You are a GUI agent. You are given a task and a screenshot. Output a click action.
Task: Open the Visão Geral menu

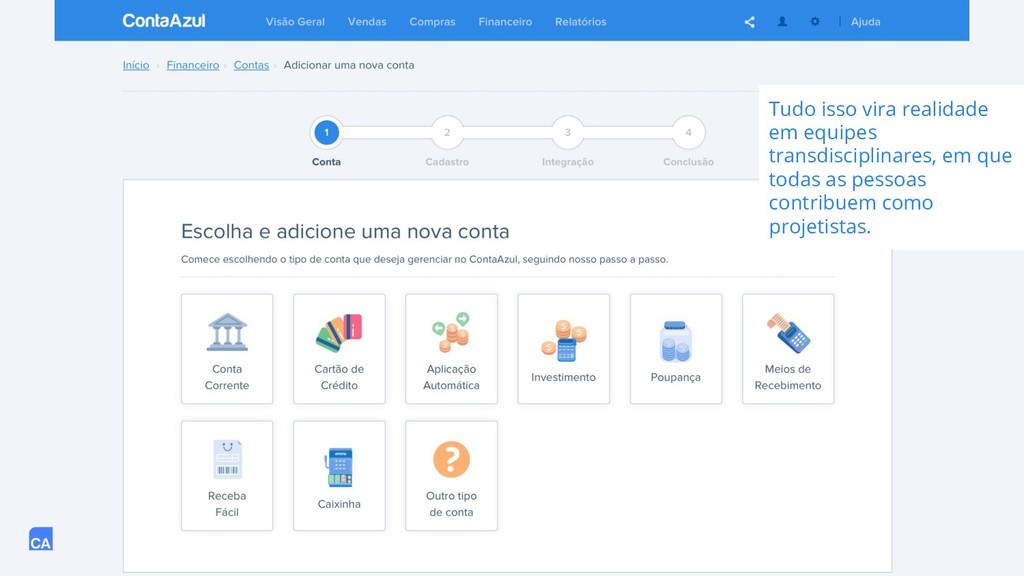click(295, 22)
